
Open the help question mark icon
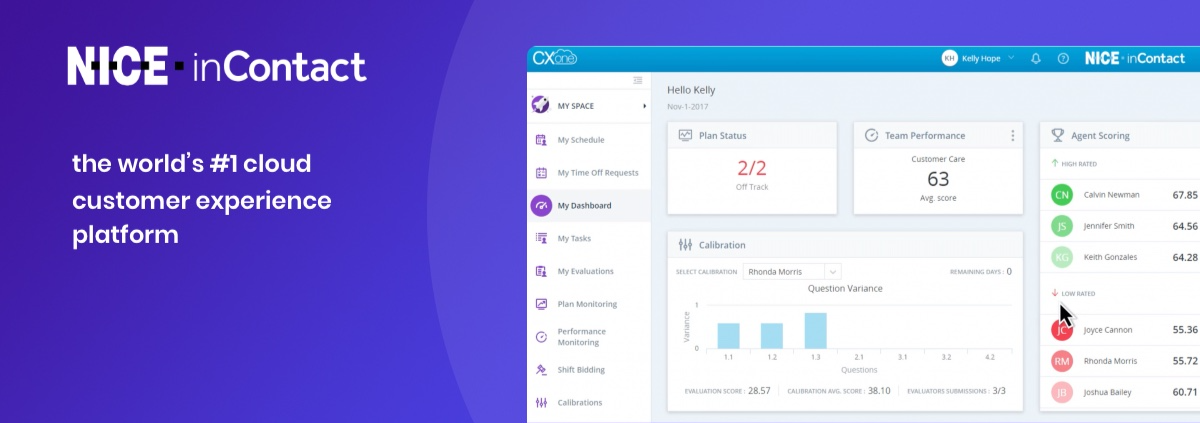[1063, 58]
